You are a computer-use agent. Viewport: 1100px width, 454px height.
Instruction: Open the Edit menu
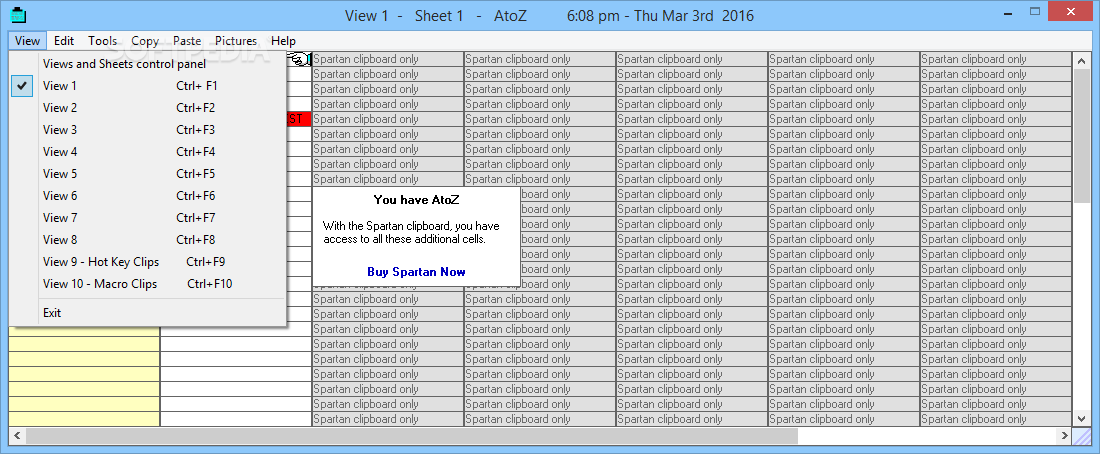[x=64, y=41]
